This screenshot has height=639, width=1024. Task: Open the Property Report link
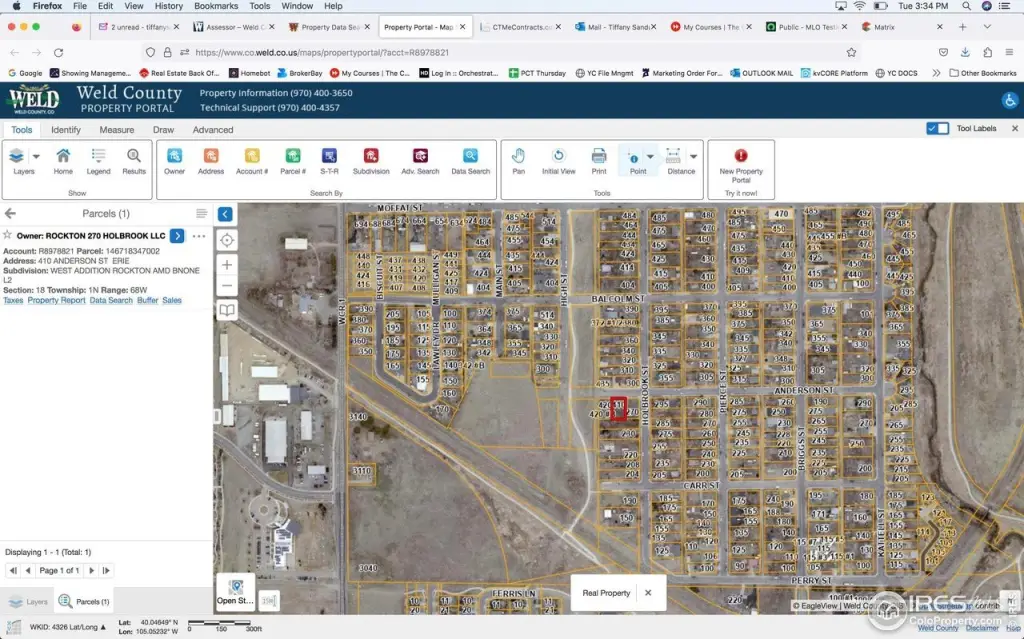(x=56, y=300)
